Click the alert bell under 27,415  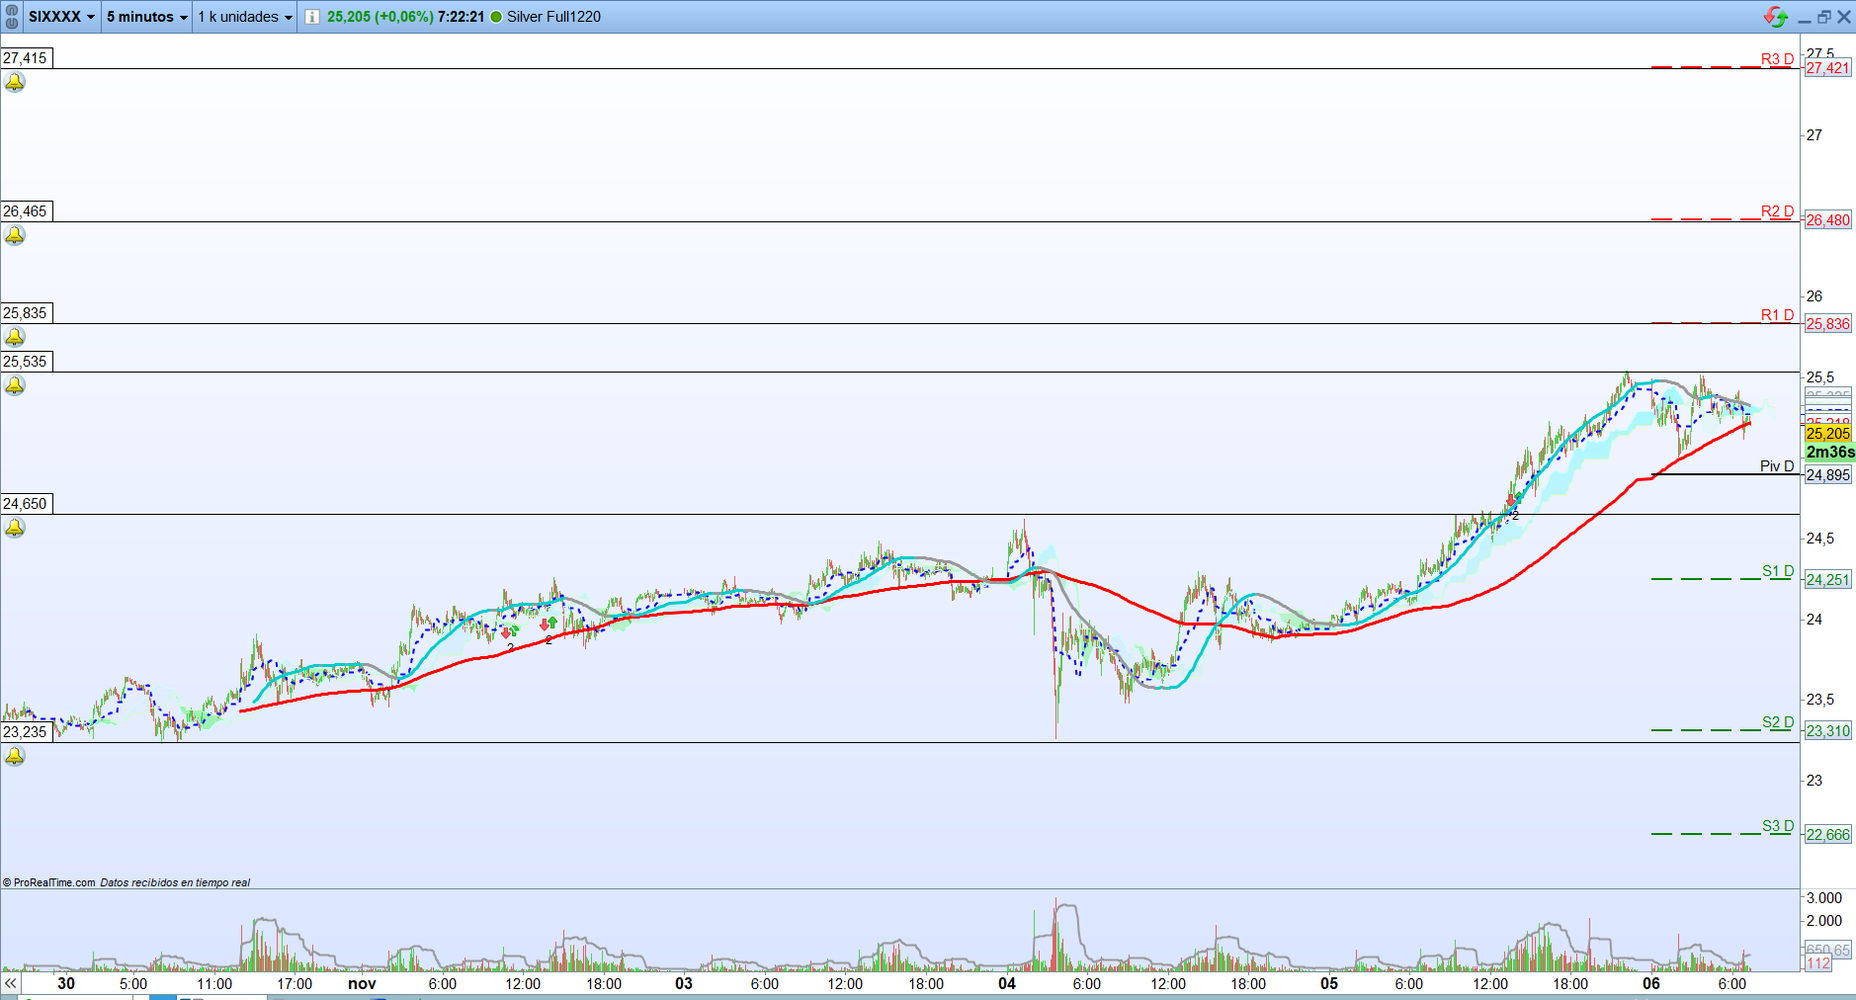(x=14, y=82)
